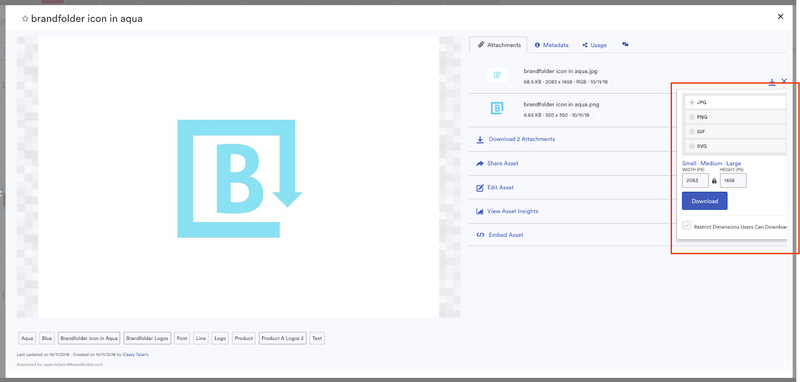Open the Casey Talaric author link
Image resolution: width=800 pixels, height=382 pixels.
click(x=136, y=354)
